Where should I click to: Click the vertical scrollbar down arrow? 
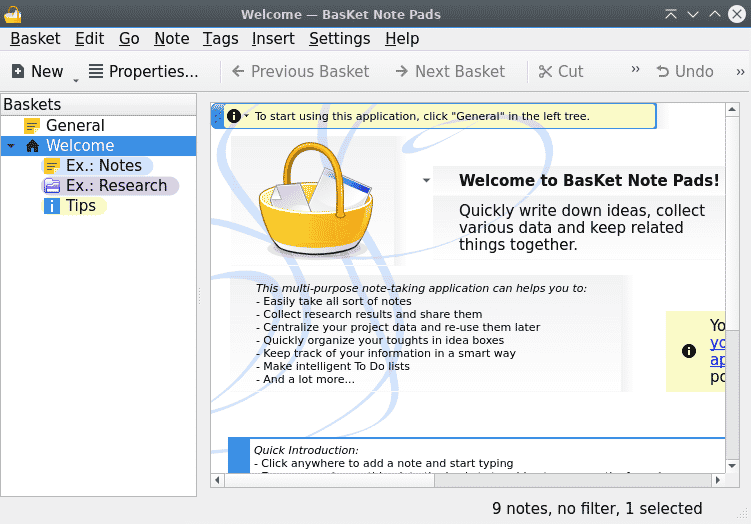(x=732, y=466)
